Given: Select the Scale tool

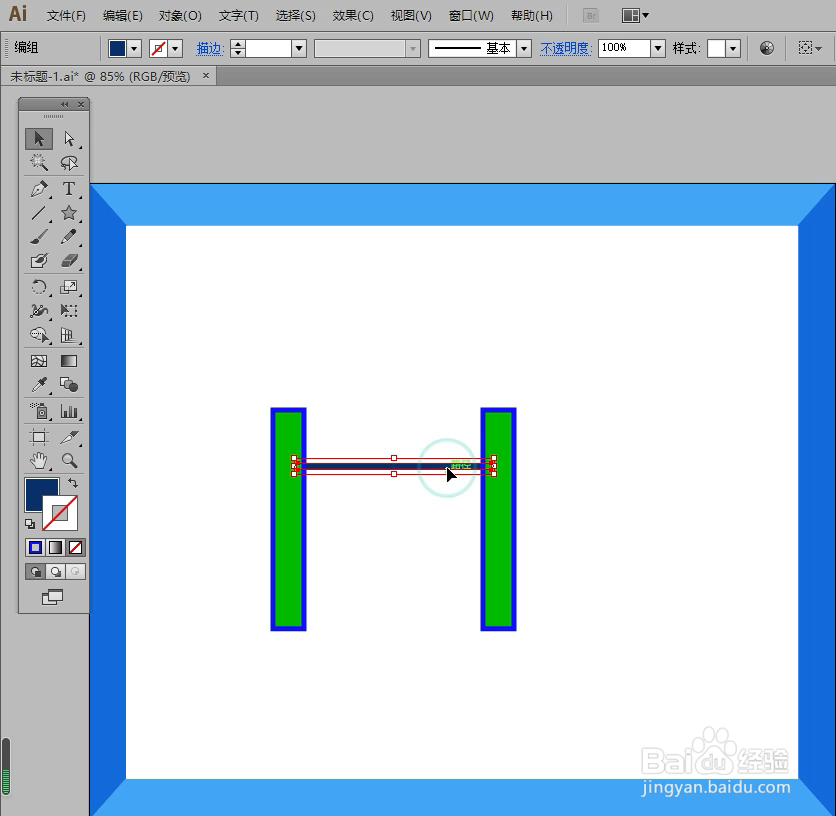Looking at the screenshot, I should coord(69,287).
